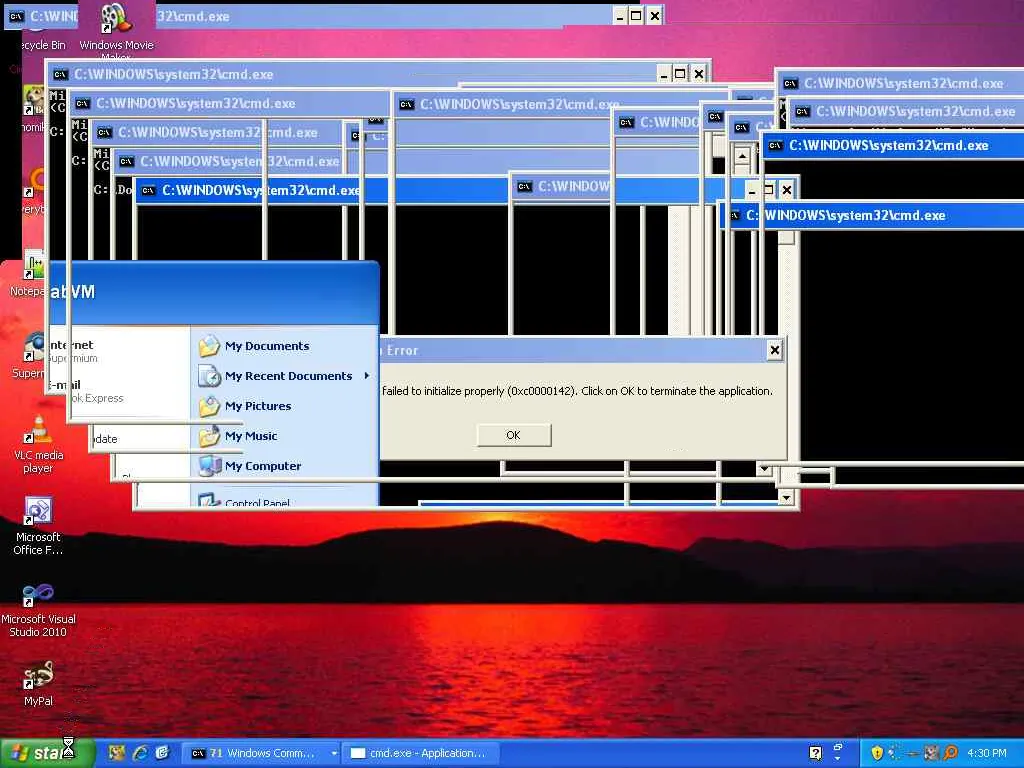1024x768 pixels.
Task: Click the My Documents folder icon in the Start menu
Action: coord(209,345)
